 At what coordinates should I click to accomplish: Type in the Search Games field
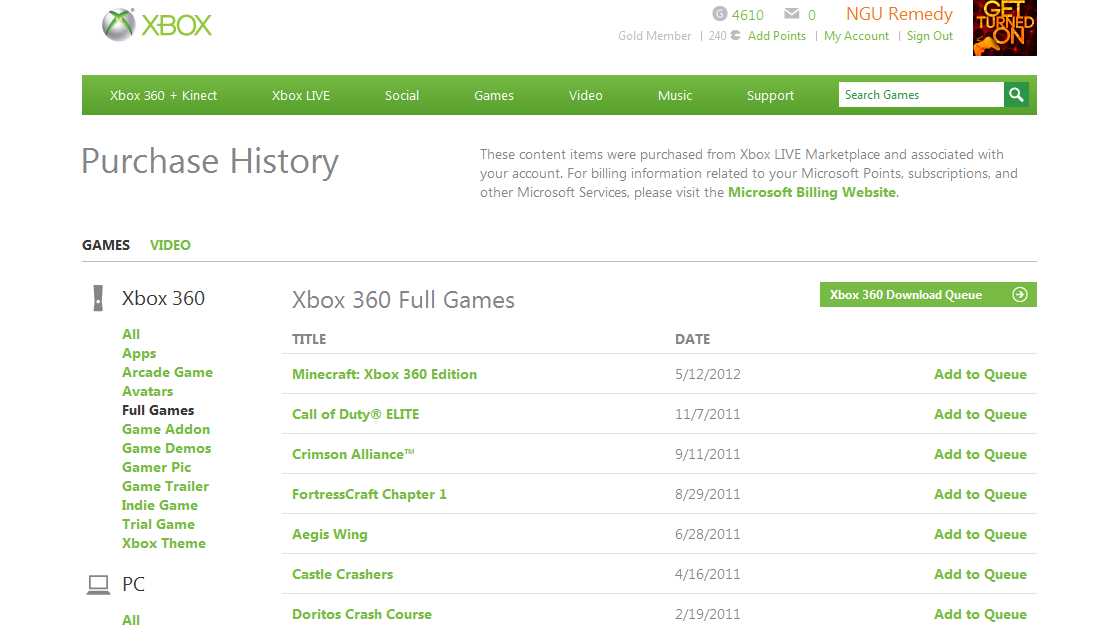pyautogui.click(x=920, y=95)
